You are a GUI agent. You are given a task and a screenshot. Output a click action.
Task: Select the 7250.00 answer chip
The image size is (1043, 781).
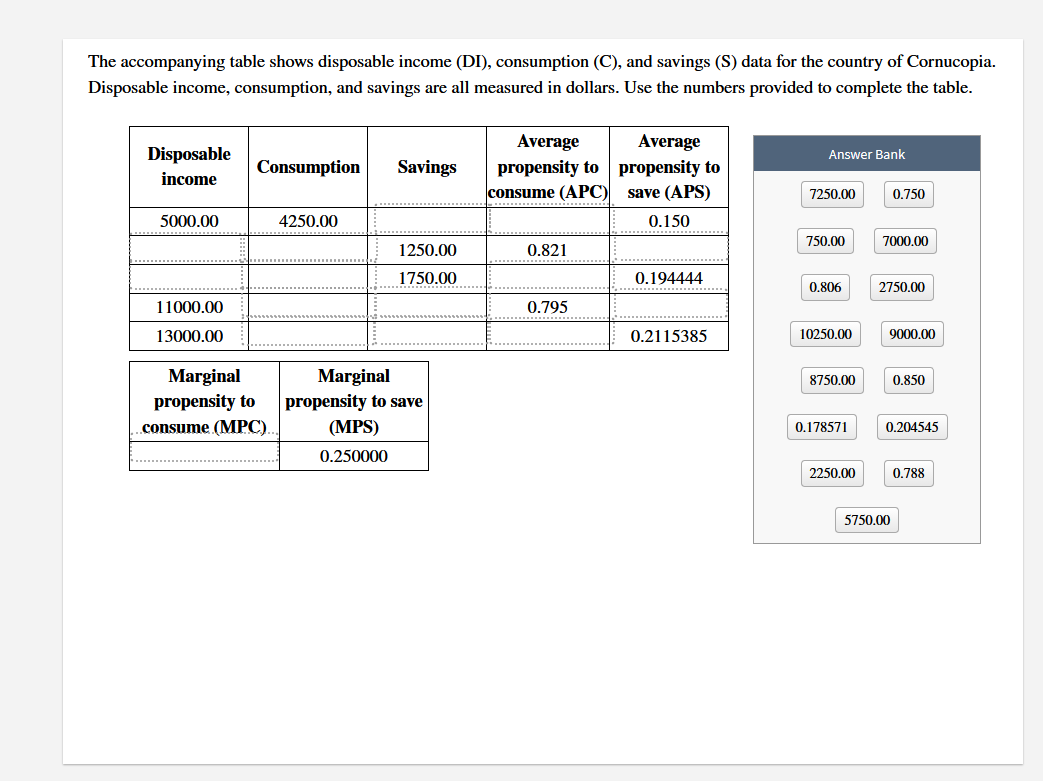point(831,194)
